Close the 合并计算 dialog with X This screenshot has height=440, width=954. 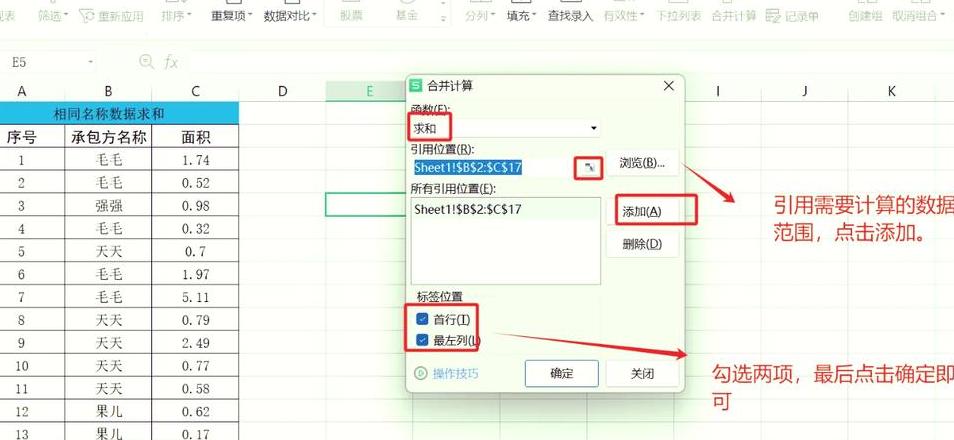[669, 86]
